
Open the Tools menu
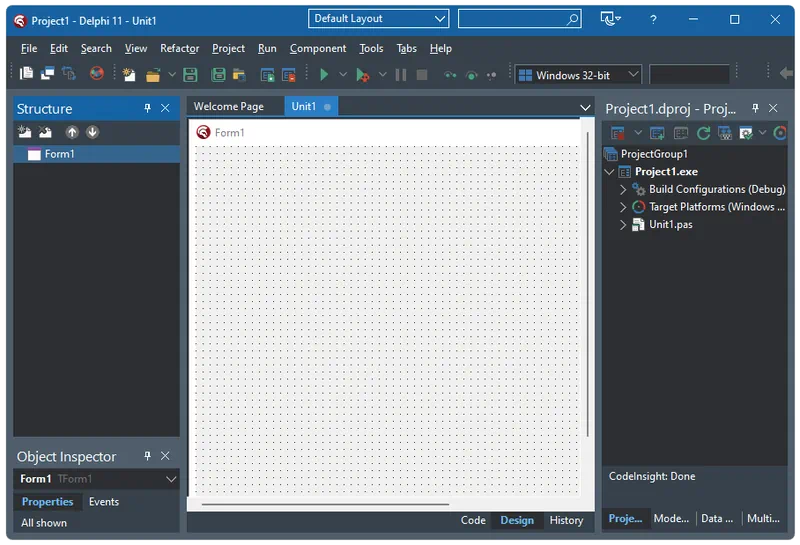[371, 48]
